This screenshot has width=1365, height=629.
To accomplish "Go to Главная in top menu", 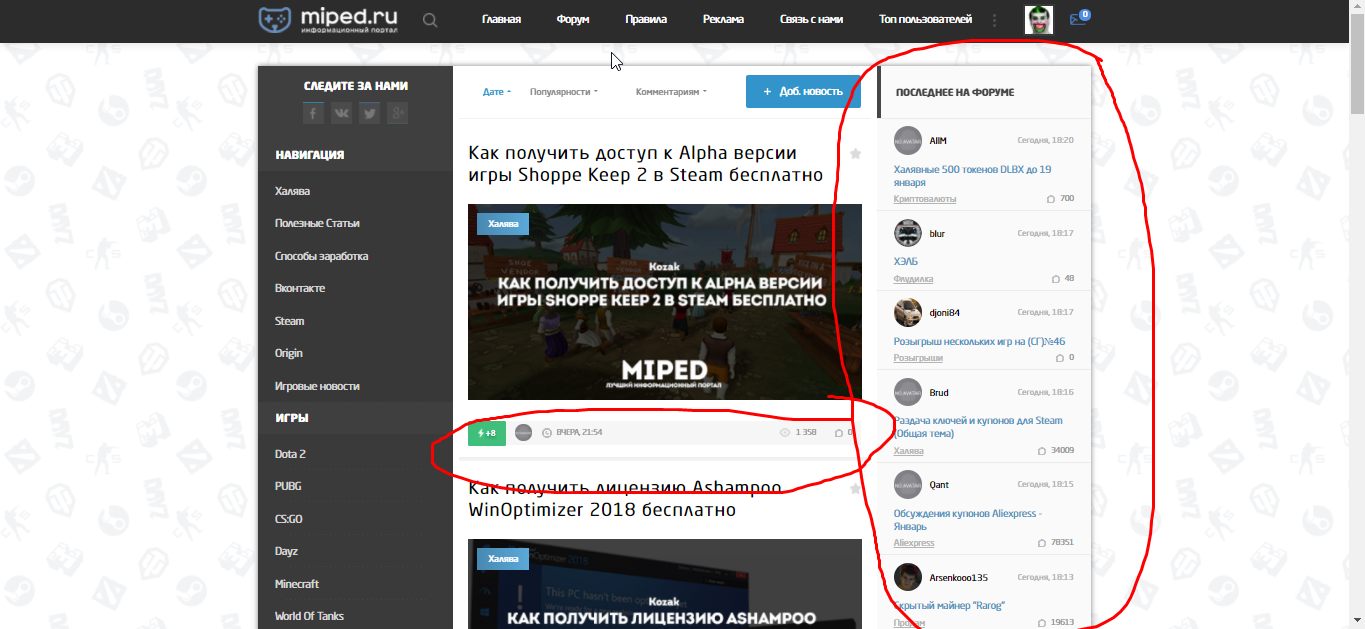I will coord(501,20).
